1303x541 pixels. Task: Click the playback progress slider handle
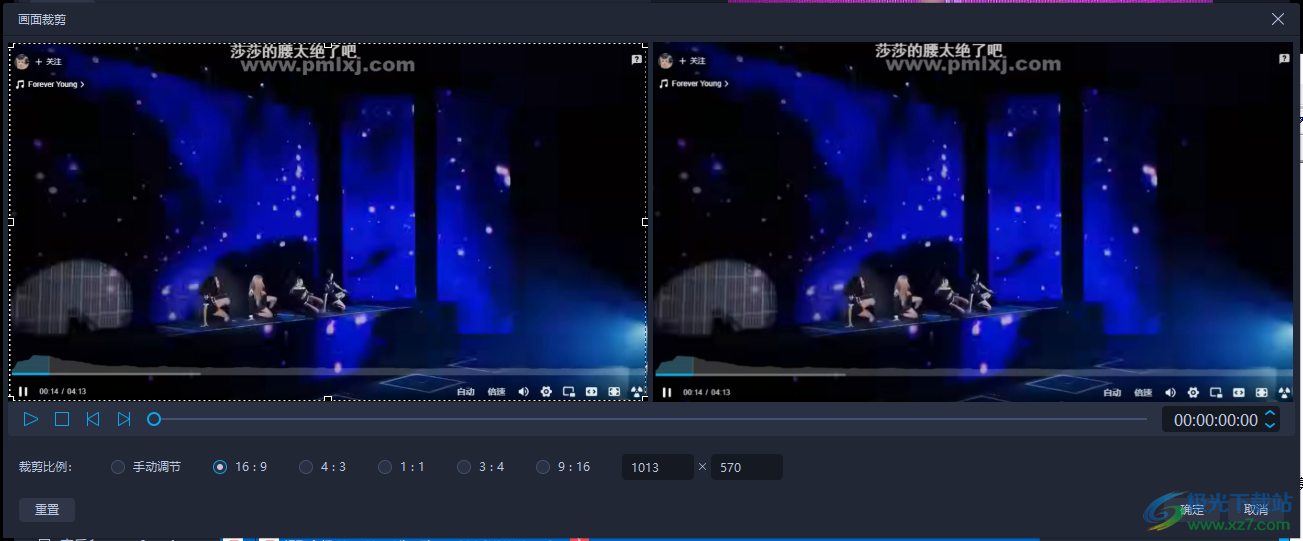[154, 420]
